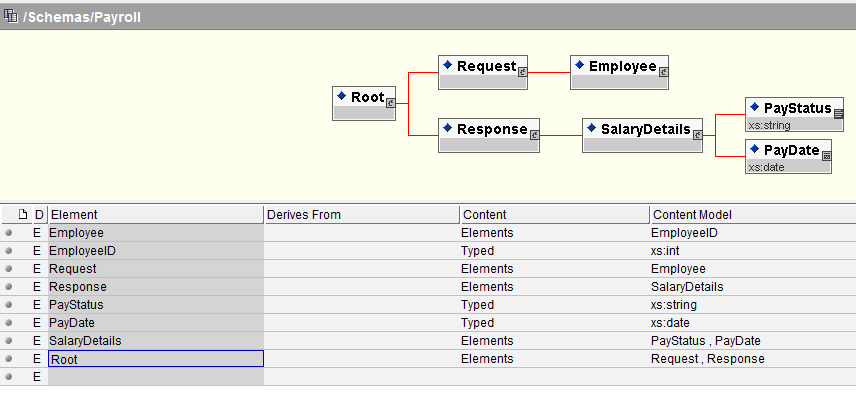Click the row bullet for Root row
Image resolution: width=856 pixels, height=394 pixels.
point(8,359)
